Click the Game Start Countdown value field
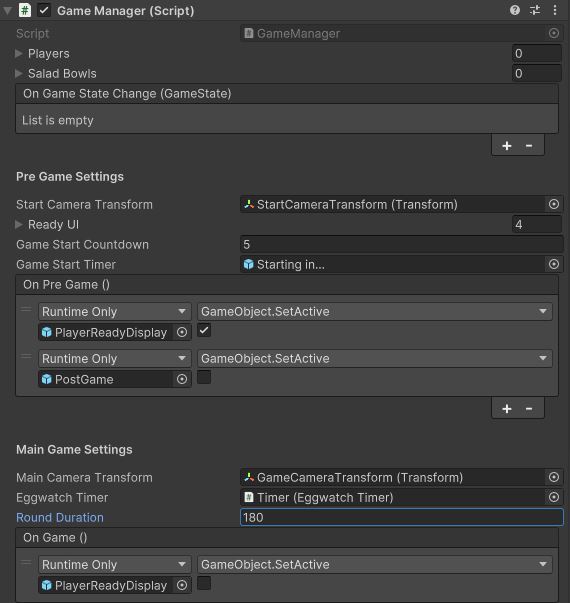This screenshot has height=603, width=570. coord(402,245)
